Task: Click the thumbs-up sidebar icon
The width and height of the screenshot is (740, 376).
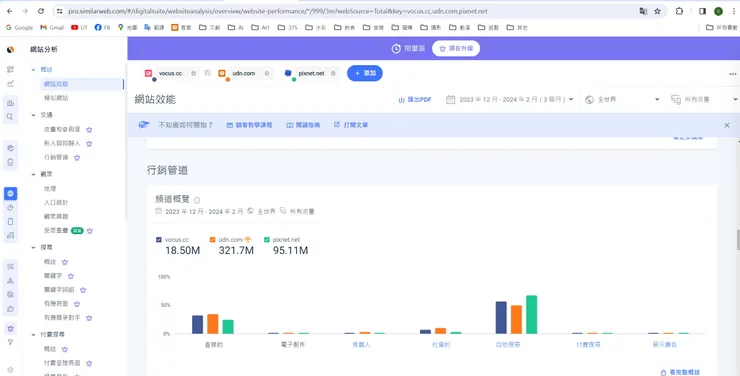Action: (x=10, y=309)
